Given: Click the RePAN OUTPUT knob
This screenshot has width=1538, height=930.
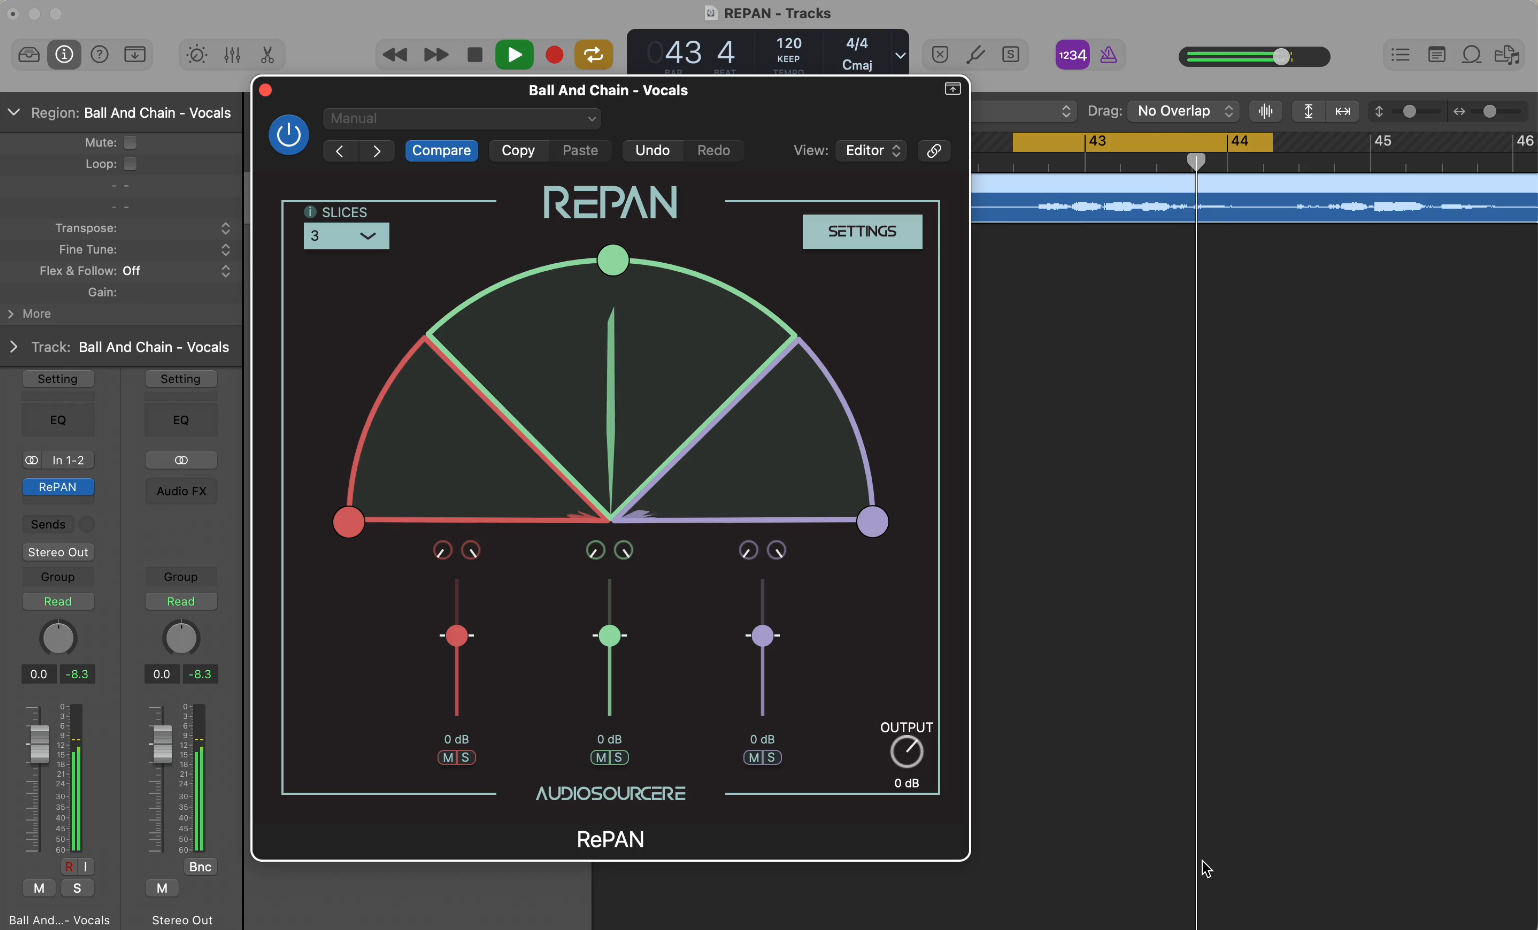Looking at the screenshot, I should click(x=907, y=752).
